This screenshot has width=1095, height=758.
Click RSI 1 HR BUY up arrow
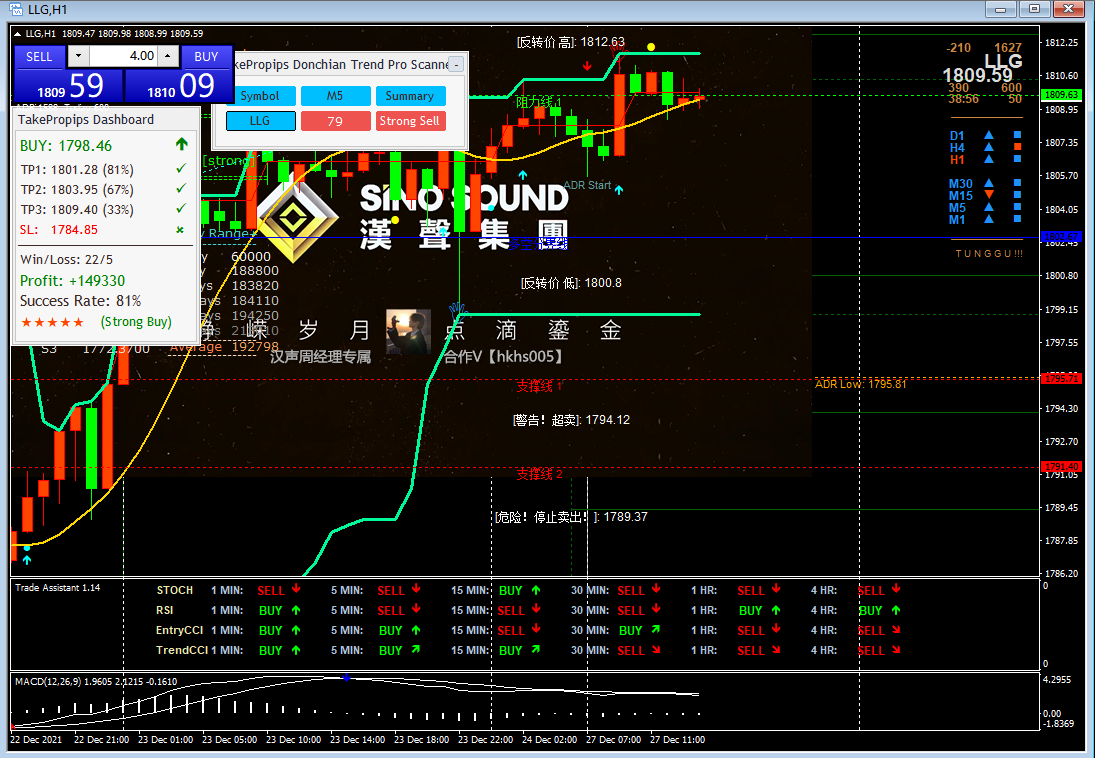pos(776,610)
